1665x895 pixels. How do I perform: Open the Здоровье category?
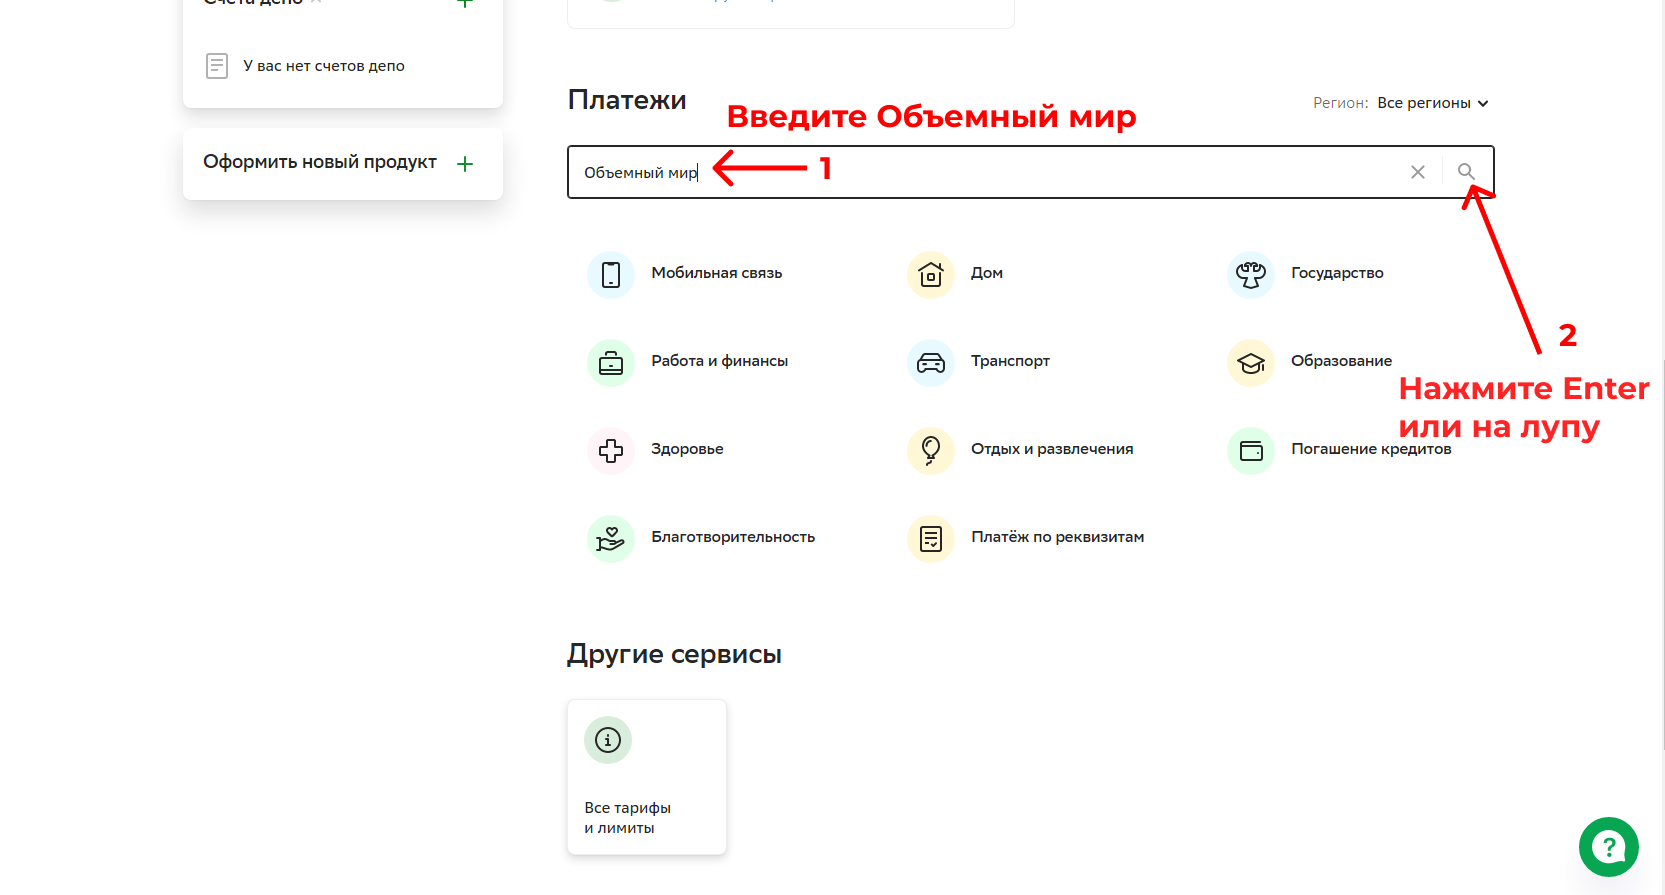(x=687, y=449)
